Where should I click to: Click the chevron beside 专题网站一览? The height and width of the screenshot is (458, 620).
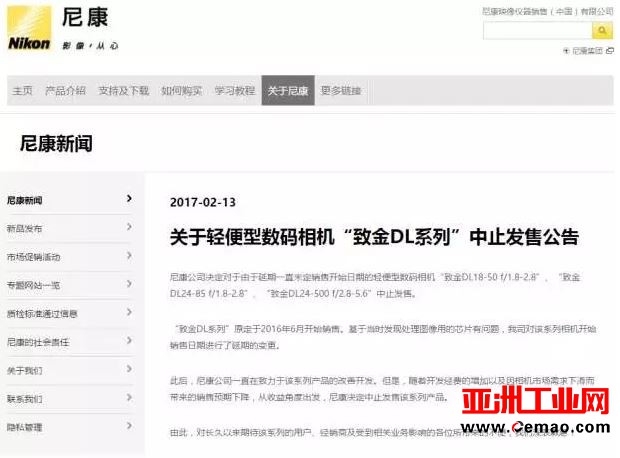[x=129, y=284]
